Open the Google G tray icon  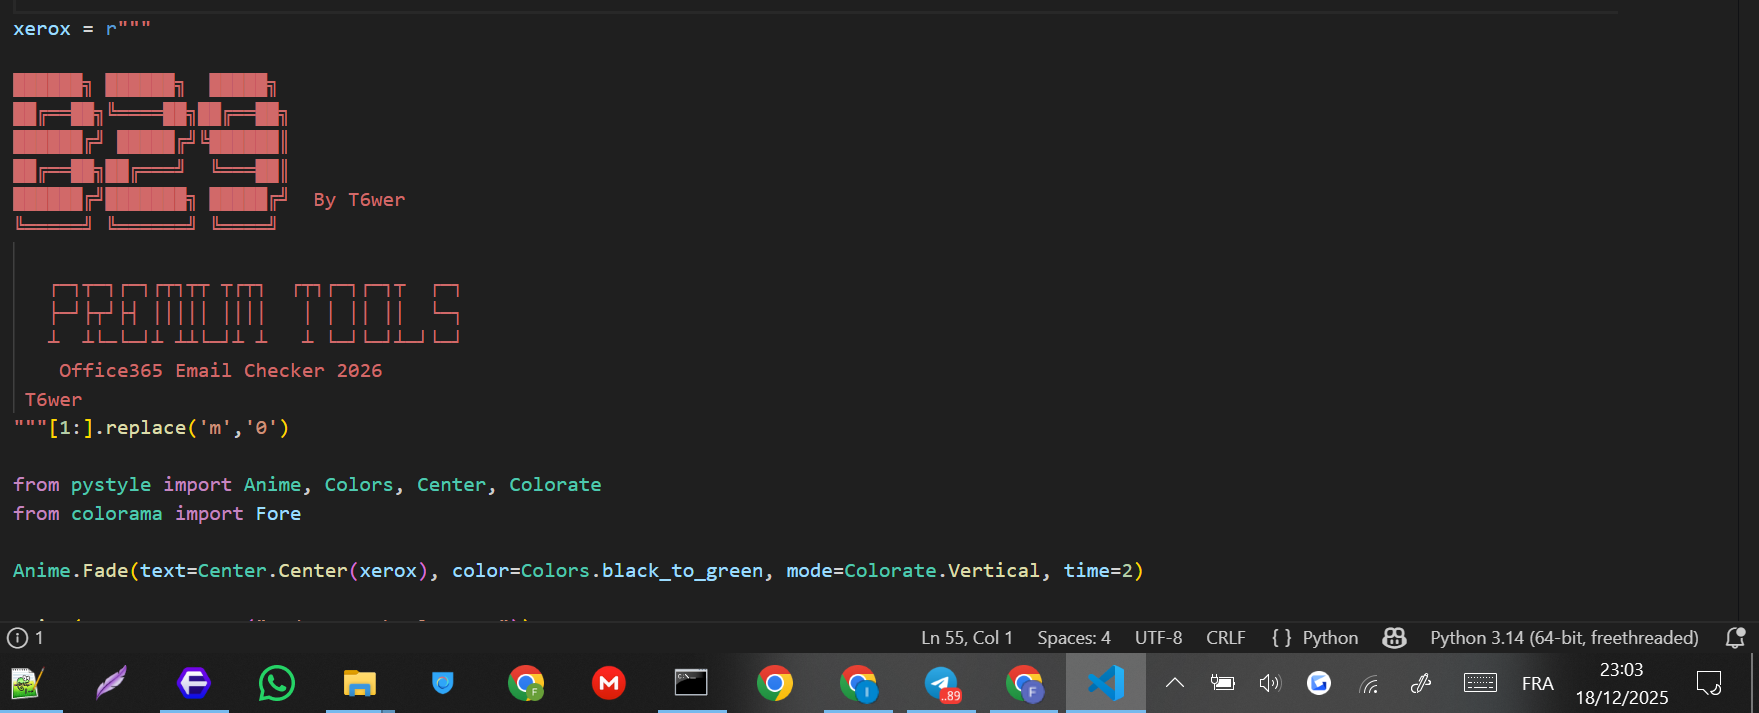click(x=1319, y=683)
